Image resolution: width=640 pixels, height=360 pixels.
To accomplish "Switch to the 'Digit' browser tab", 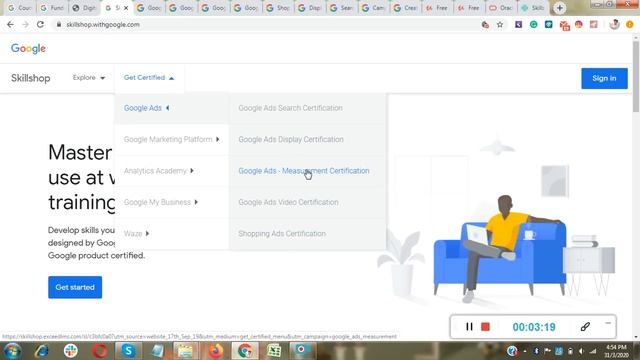I will [84, 8].
